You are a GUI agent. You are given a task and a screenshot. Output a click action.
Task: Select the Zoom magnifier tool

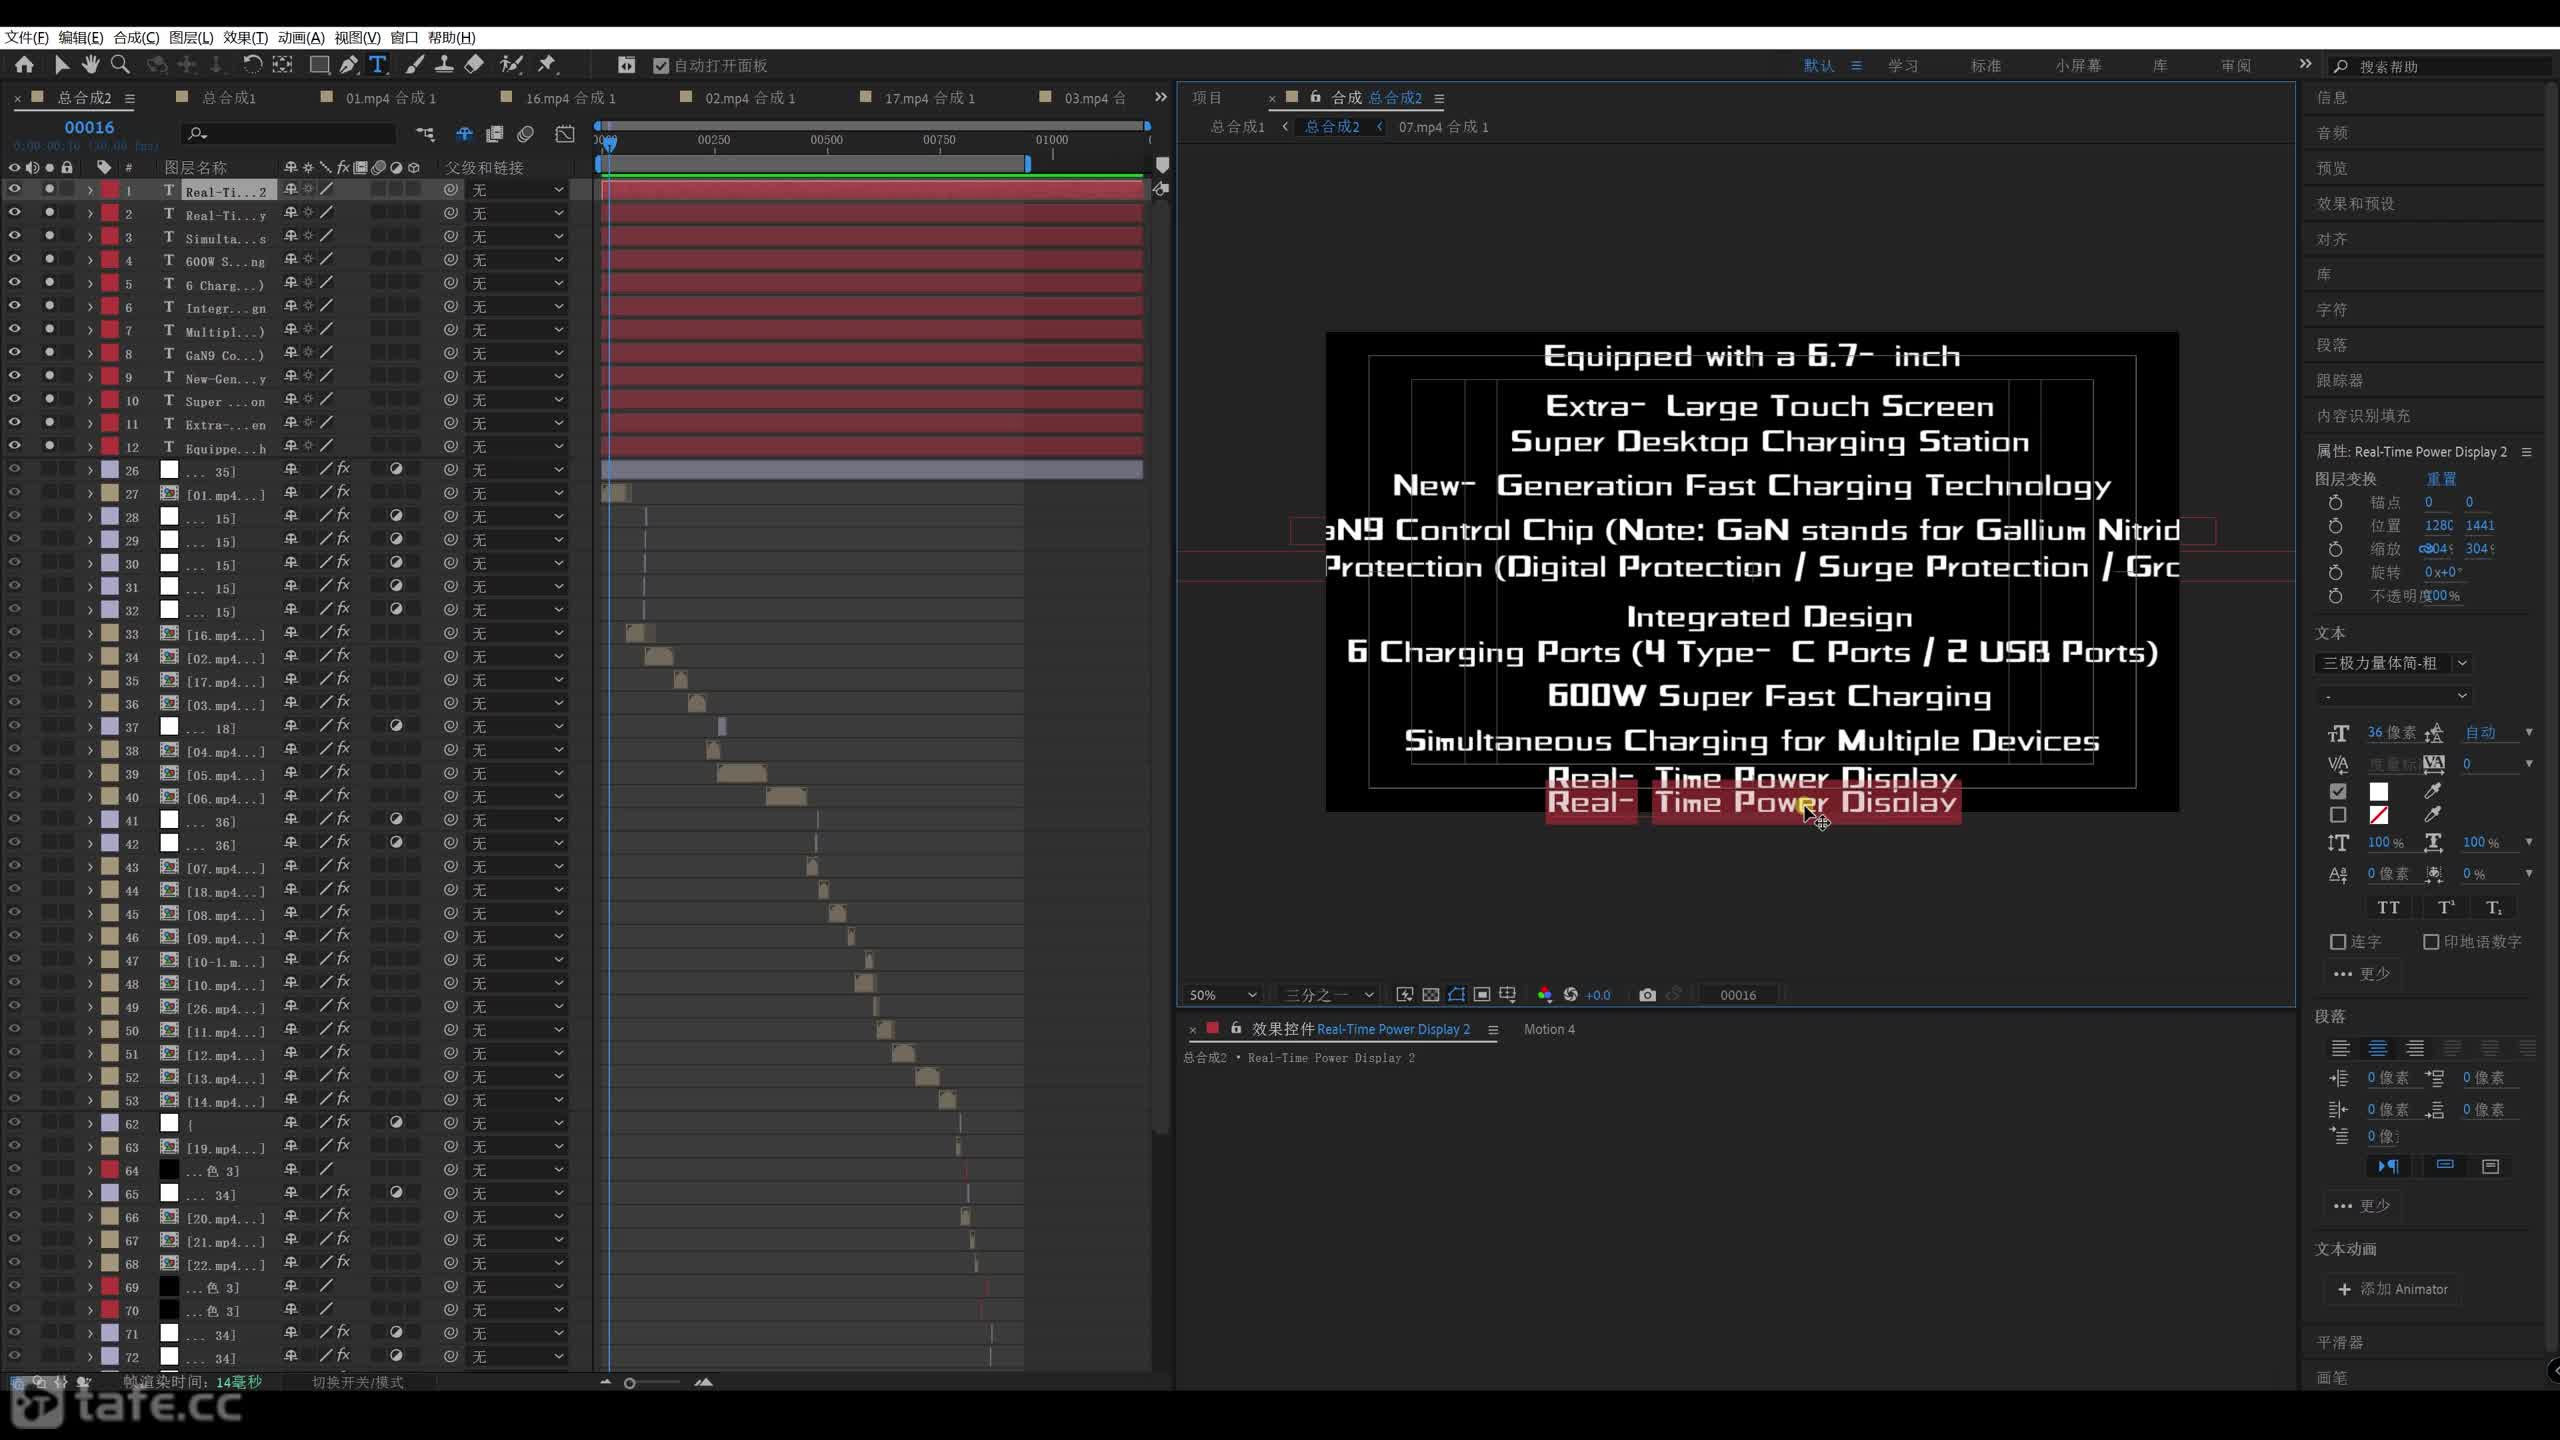(x=120, y=65)
